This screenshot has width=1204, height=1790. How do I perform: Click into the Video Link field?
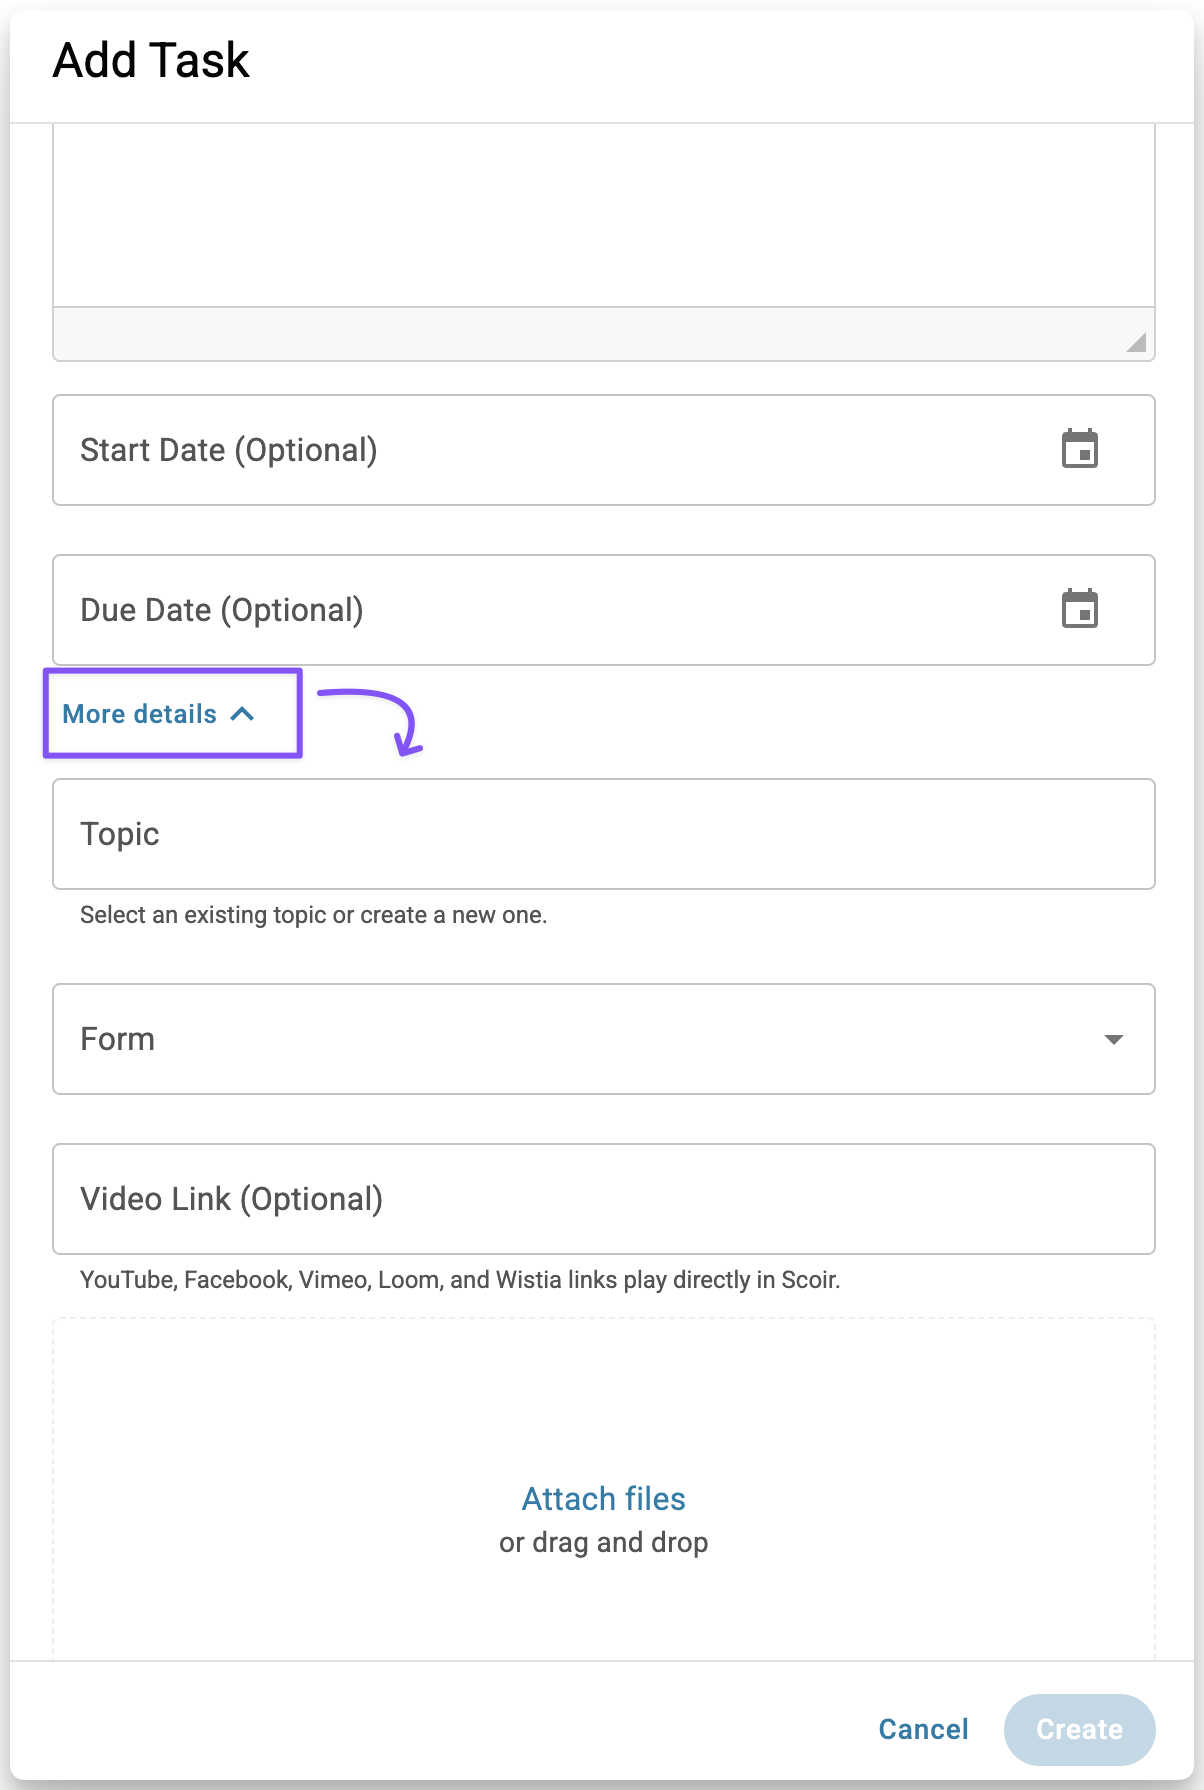tap(603, 1199)
